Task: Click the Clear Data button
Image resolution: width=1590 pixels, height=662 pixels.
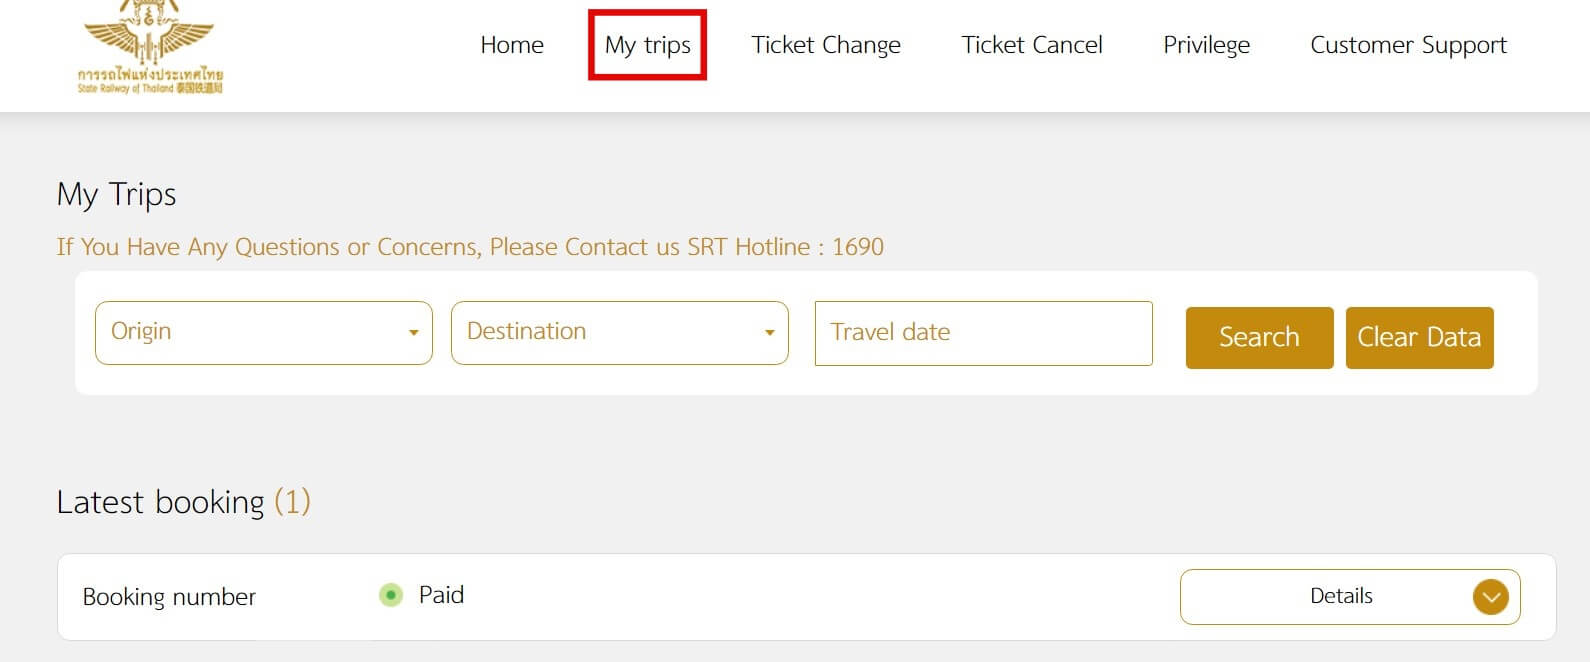Action: pyautogui.click(x=1420, y=338)
